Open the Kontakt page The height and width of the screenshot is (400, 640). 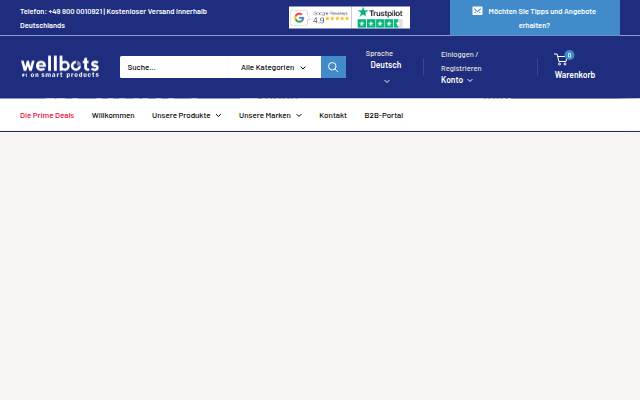333,116
